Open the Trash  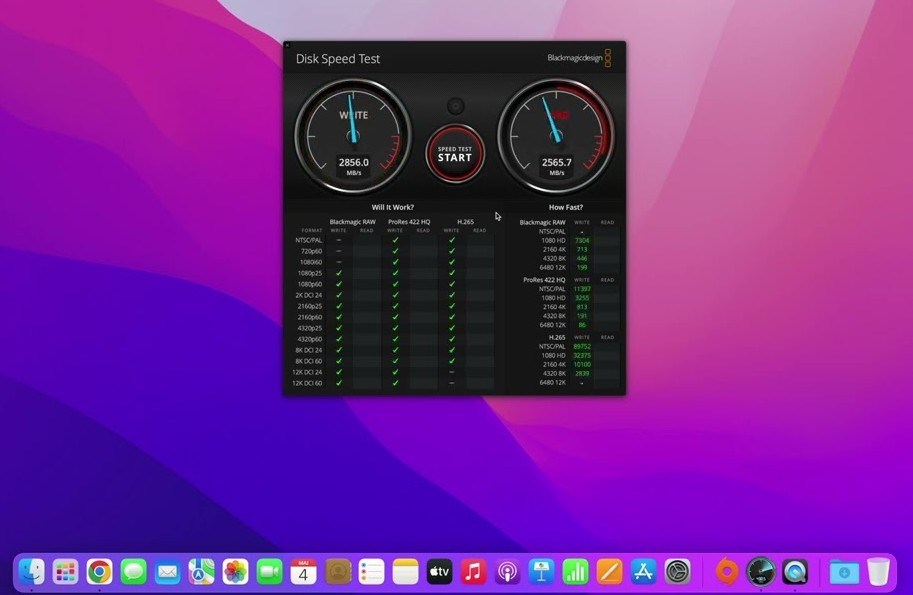pos(878,572)
